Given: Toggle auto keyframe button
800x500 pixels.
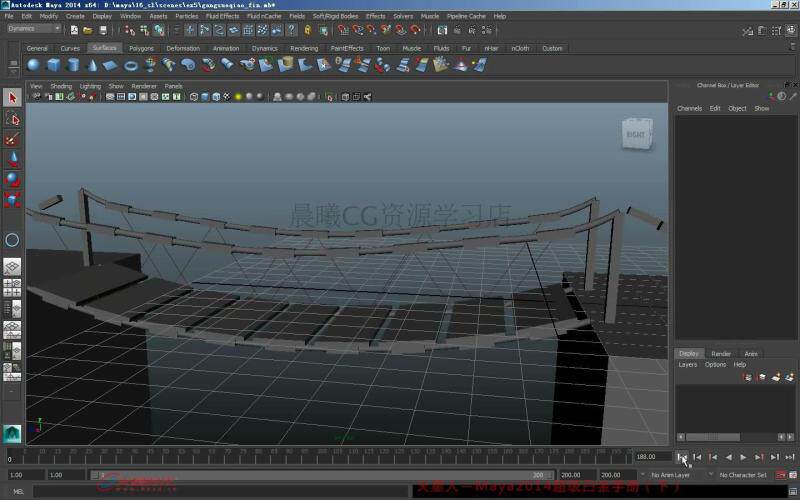Looking at the screenshot, I should 781,475.
